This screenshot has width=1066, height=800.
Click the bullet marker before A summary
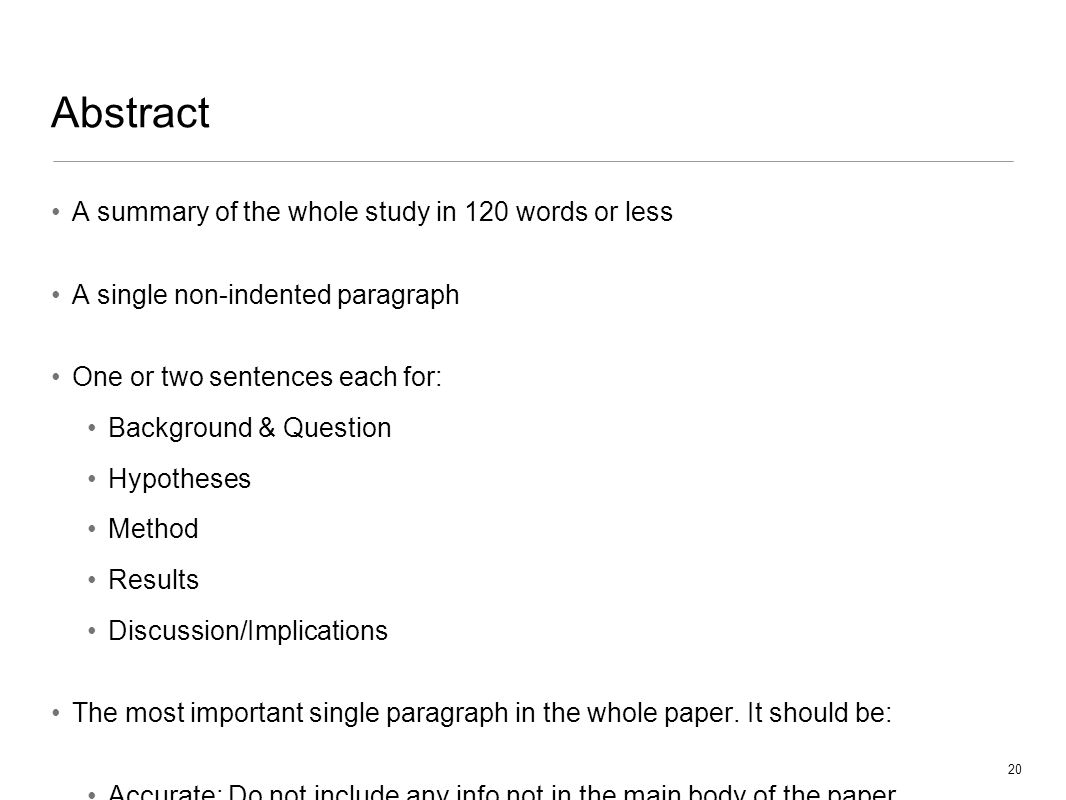[x=56, y=212]
